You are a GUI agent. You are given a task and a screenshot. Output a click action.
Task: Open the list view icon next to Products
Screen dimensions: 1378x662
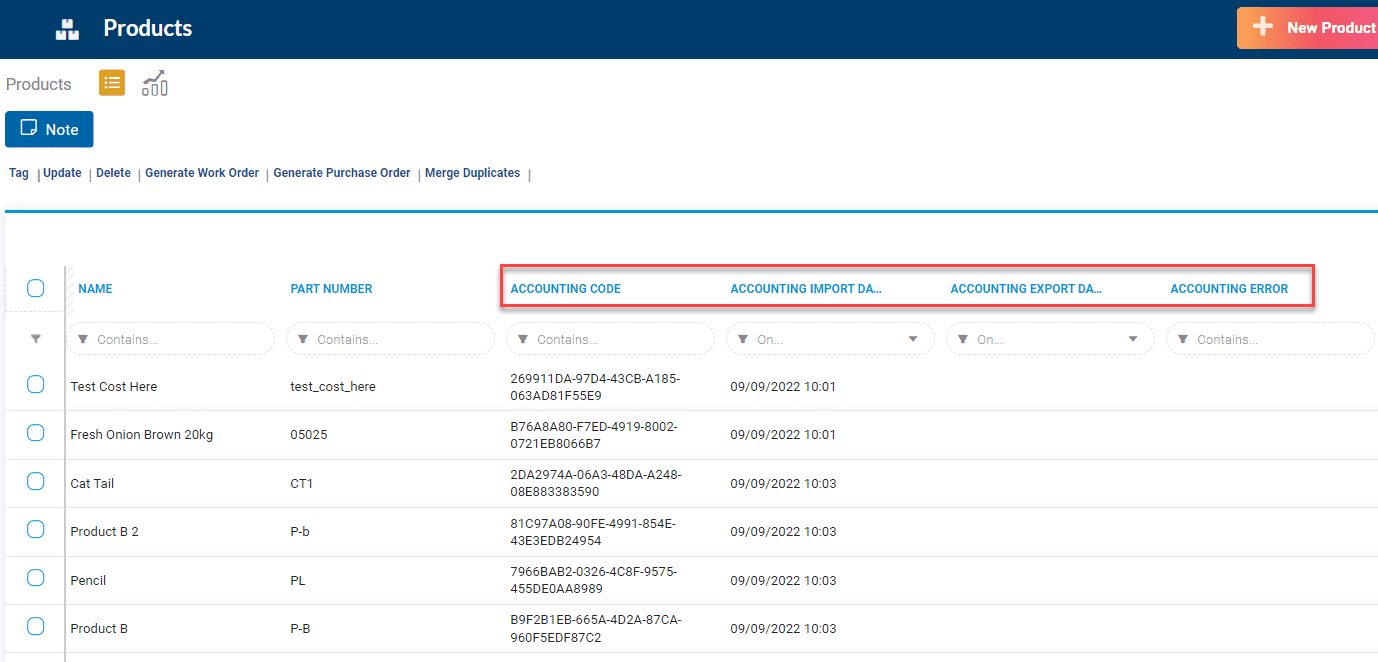click(x=111, y=82)
